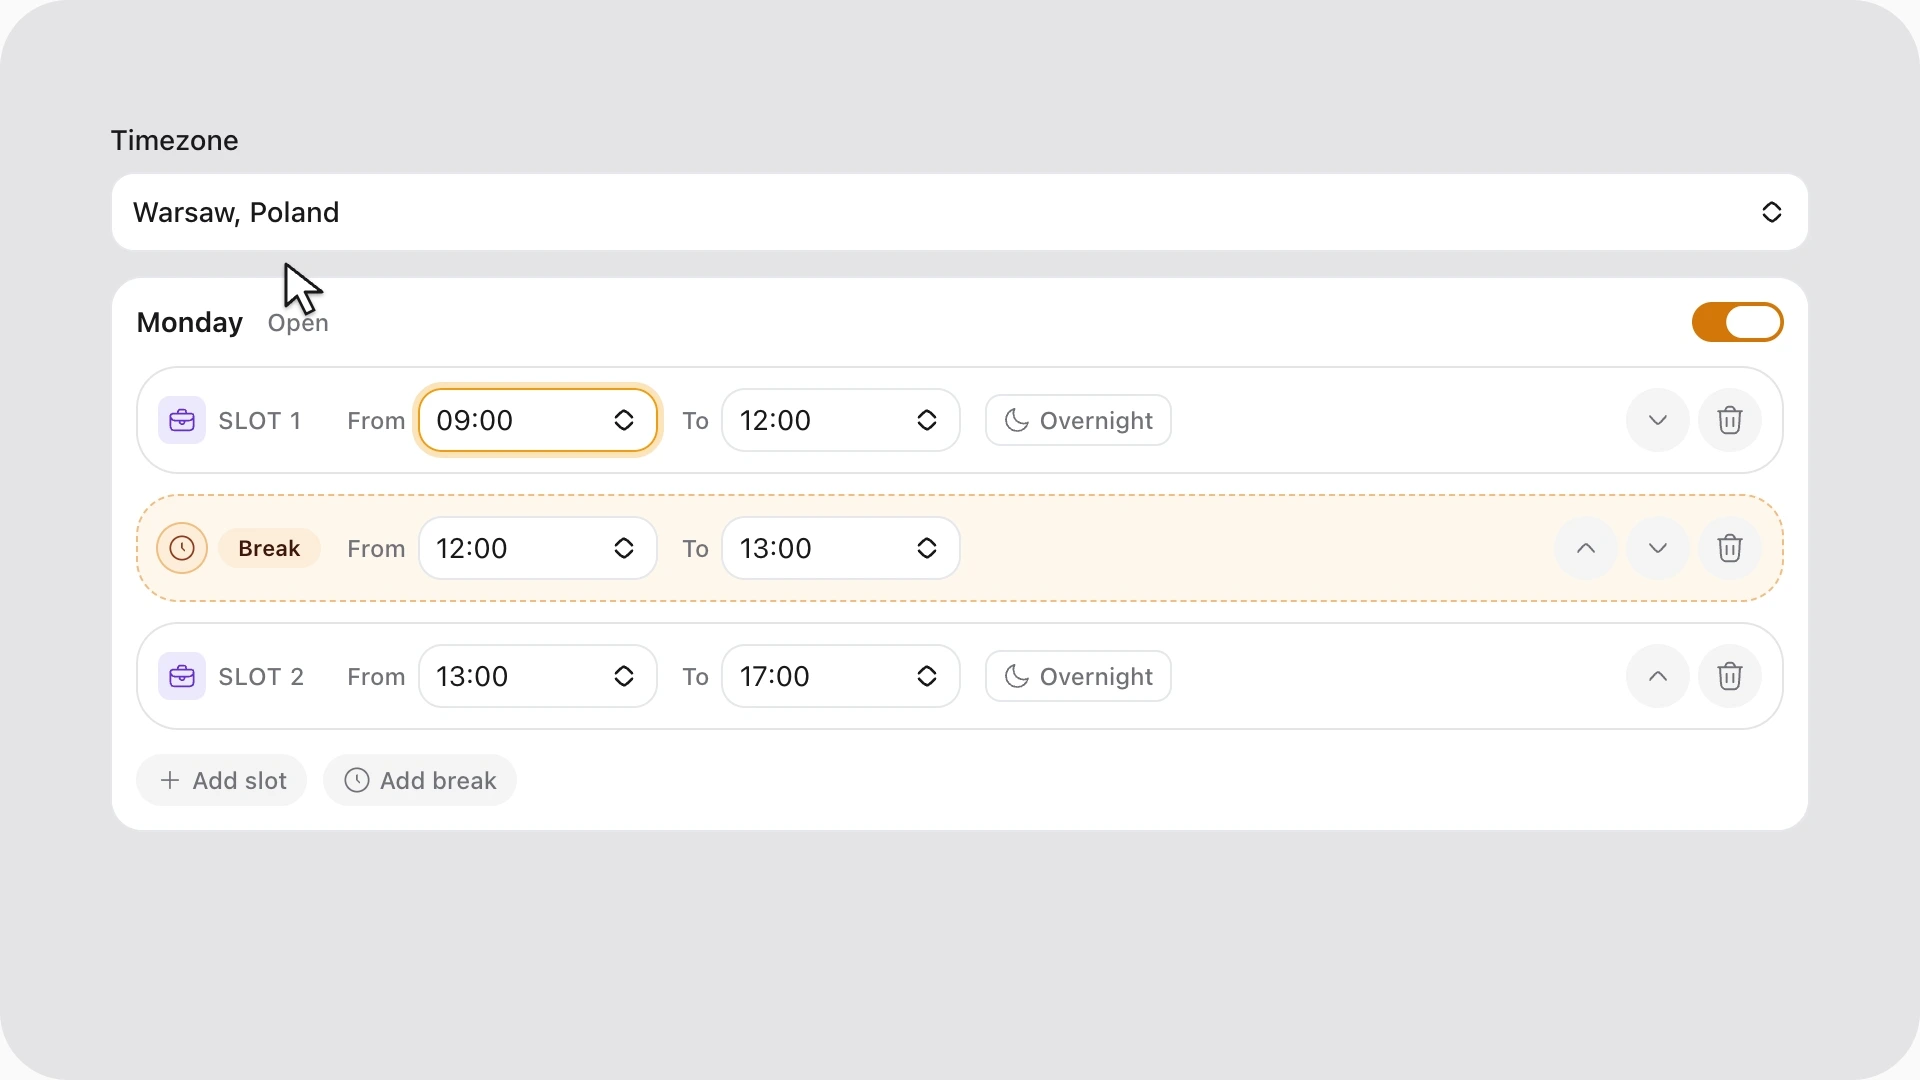Open Slot 2 To time 17:00 selector

pyautogui.click(x=841, y=676)
